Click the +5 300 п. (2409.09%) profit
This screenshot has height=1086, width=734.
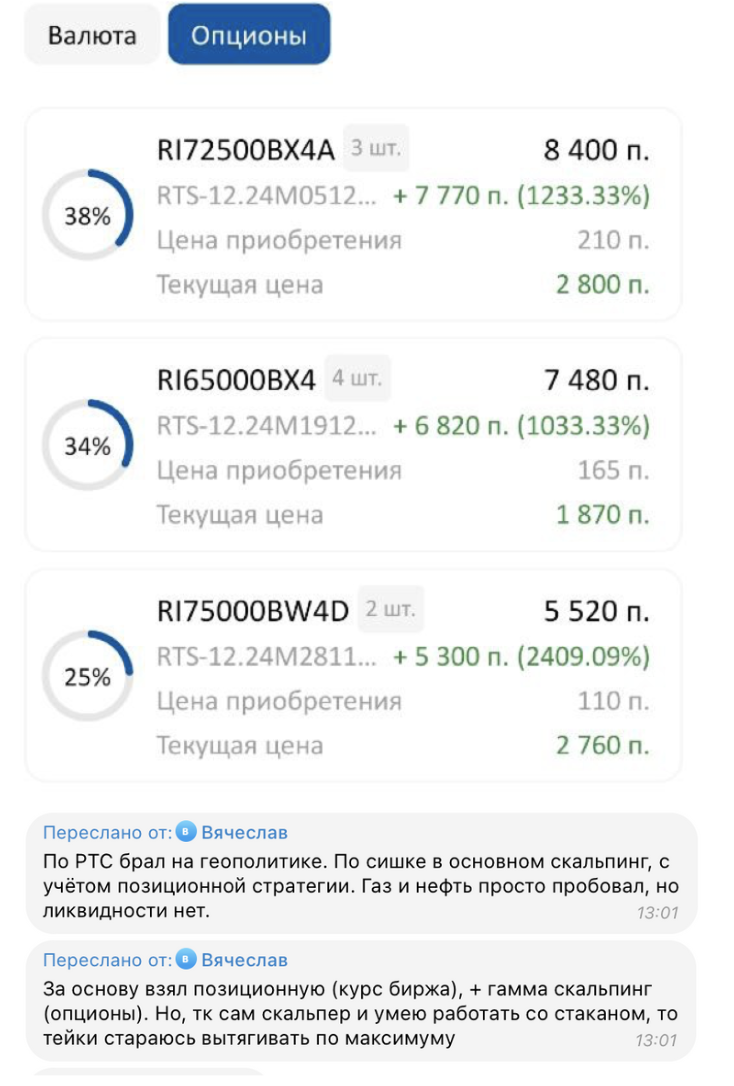(x=521, y=657)
